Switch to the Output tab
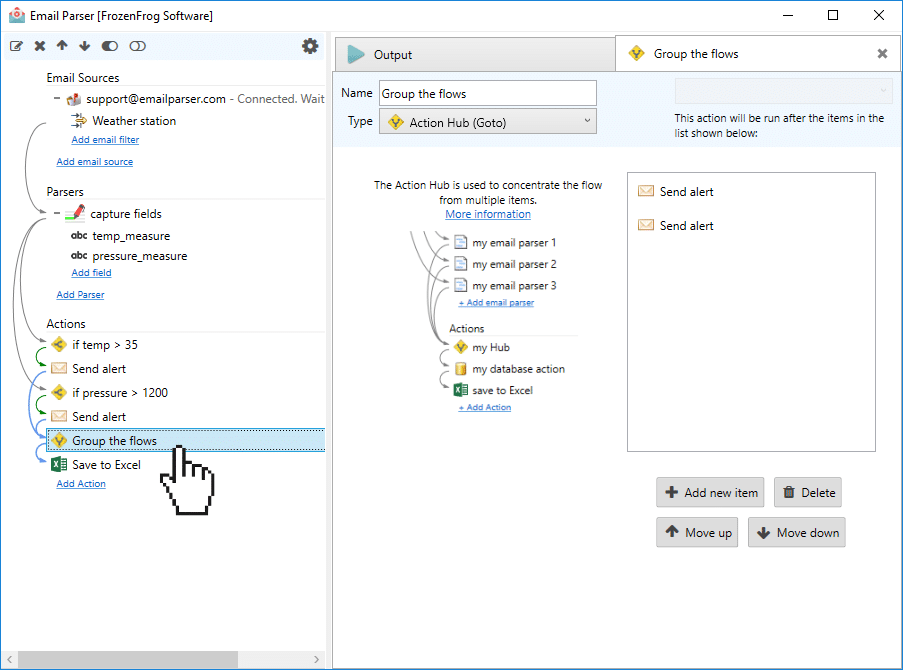The image size is (903, 670). tap(475, 55)
